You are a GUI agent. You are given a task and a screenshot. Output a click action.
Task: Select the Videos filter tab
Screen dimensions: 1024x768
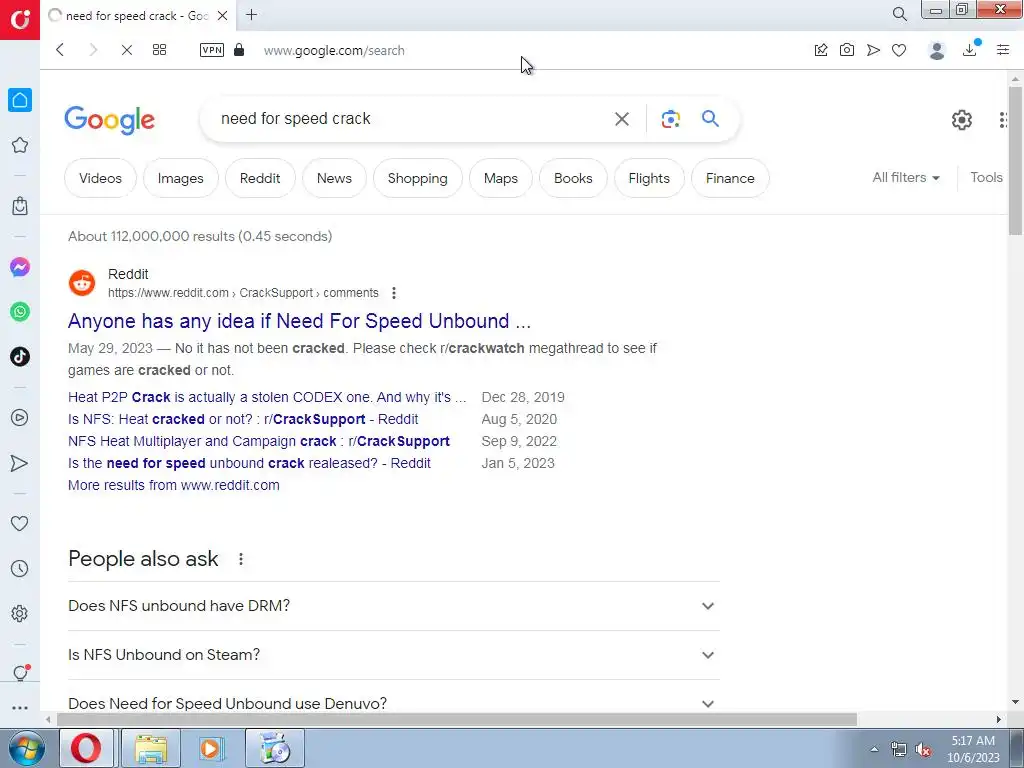click(101, 178)
